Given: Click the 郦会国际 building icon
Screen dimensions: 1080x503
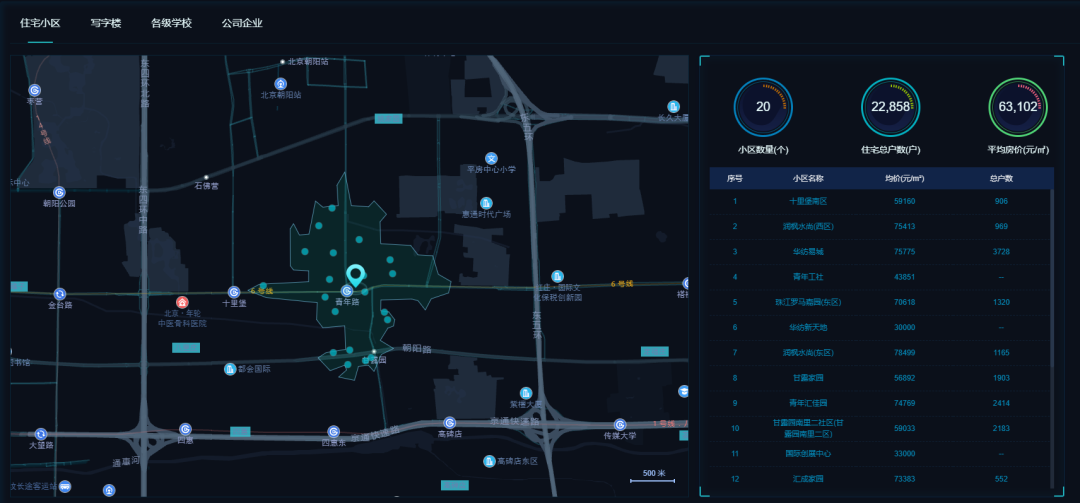Looking at the screenshot, I should pyautogui.click(x=231, y=369).
